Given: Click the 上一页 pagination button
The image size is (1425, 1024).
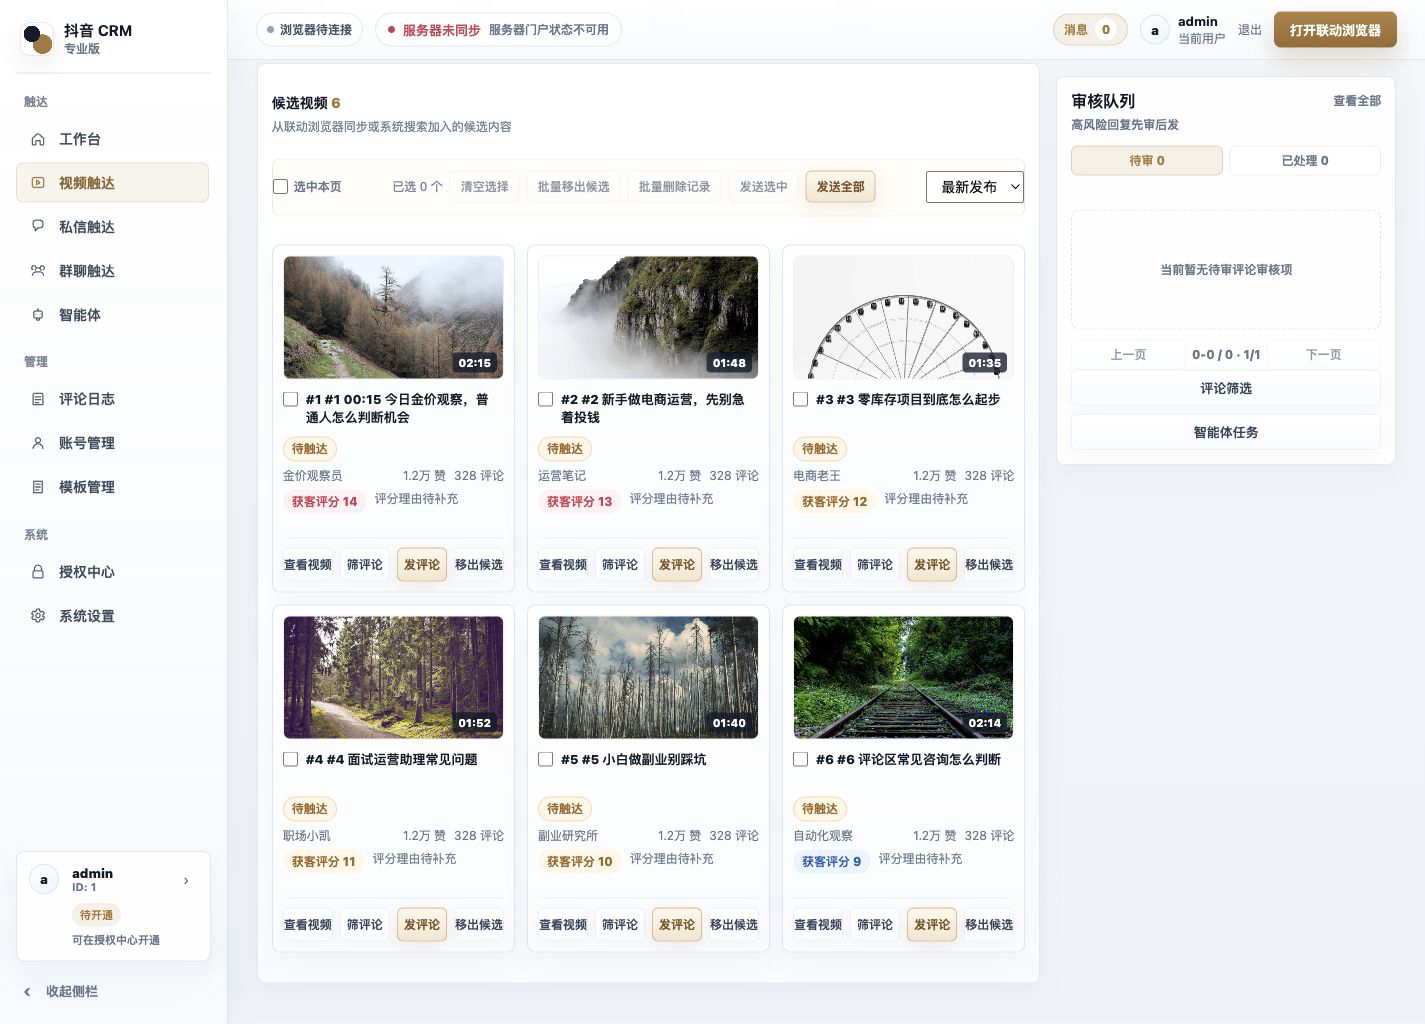Looking at the screenshot, I should point(1128,355).
